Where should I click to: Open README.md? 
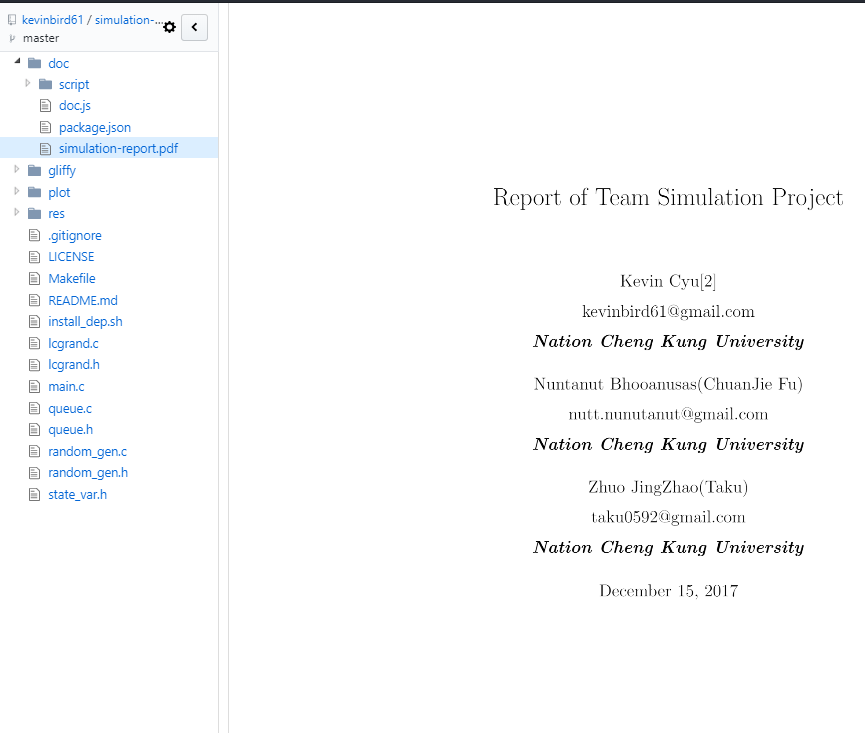83,301
